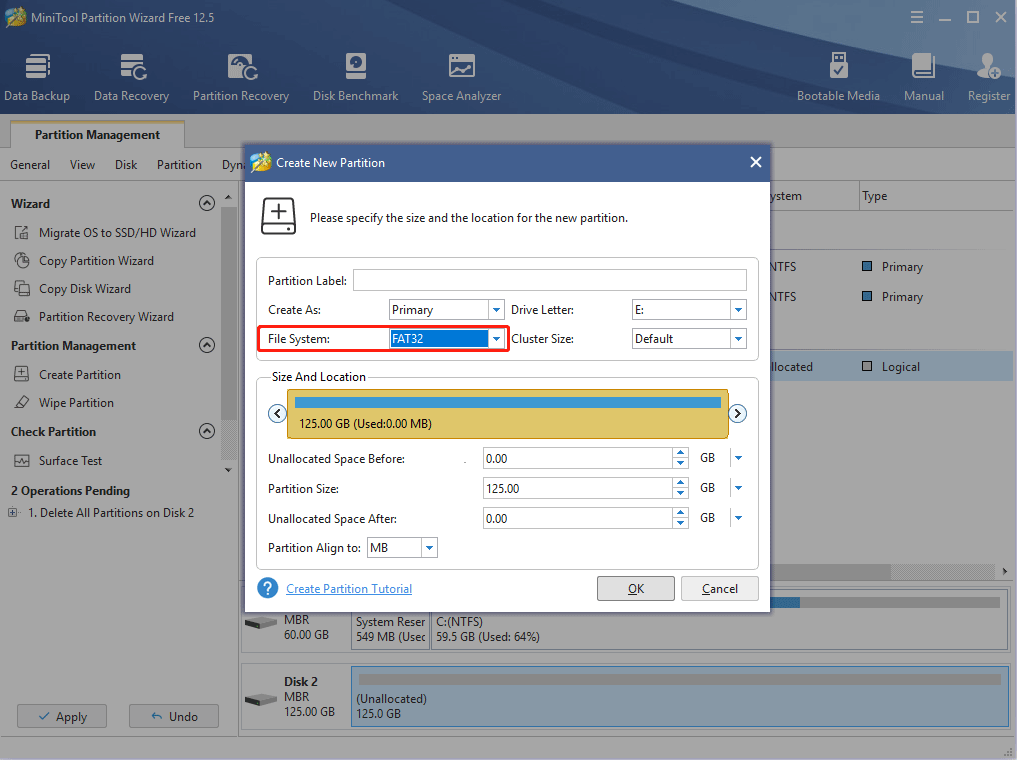Increase Unallocated Space Before with the up spinner
The height and width of the screenshot is (760, 1017).
point(680,453)
